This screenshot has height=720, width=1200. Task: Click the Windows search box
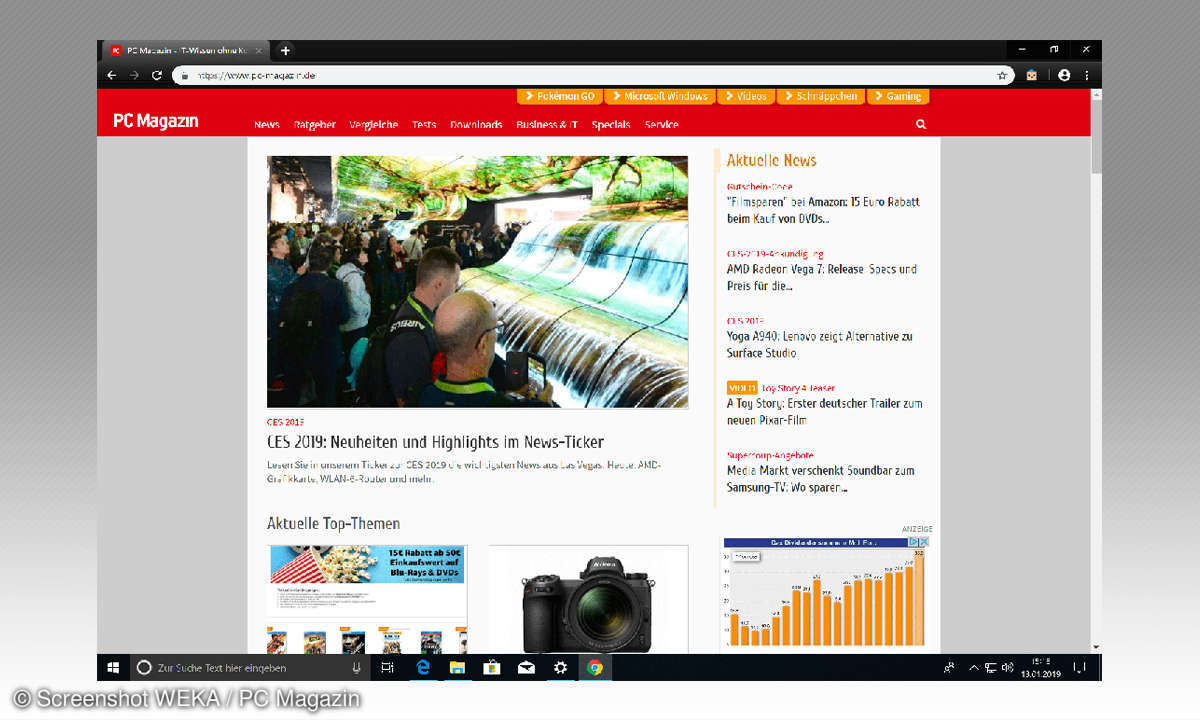coord(248,667)
